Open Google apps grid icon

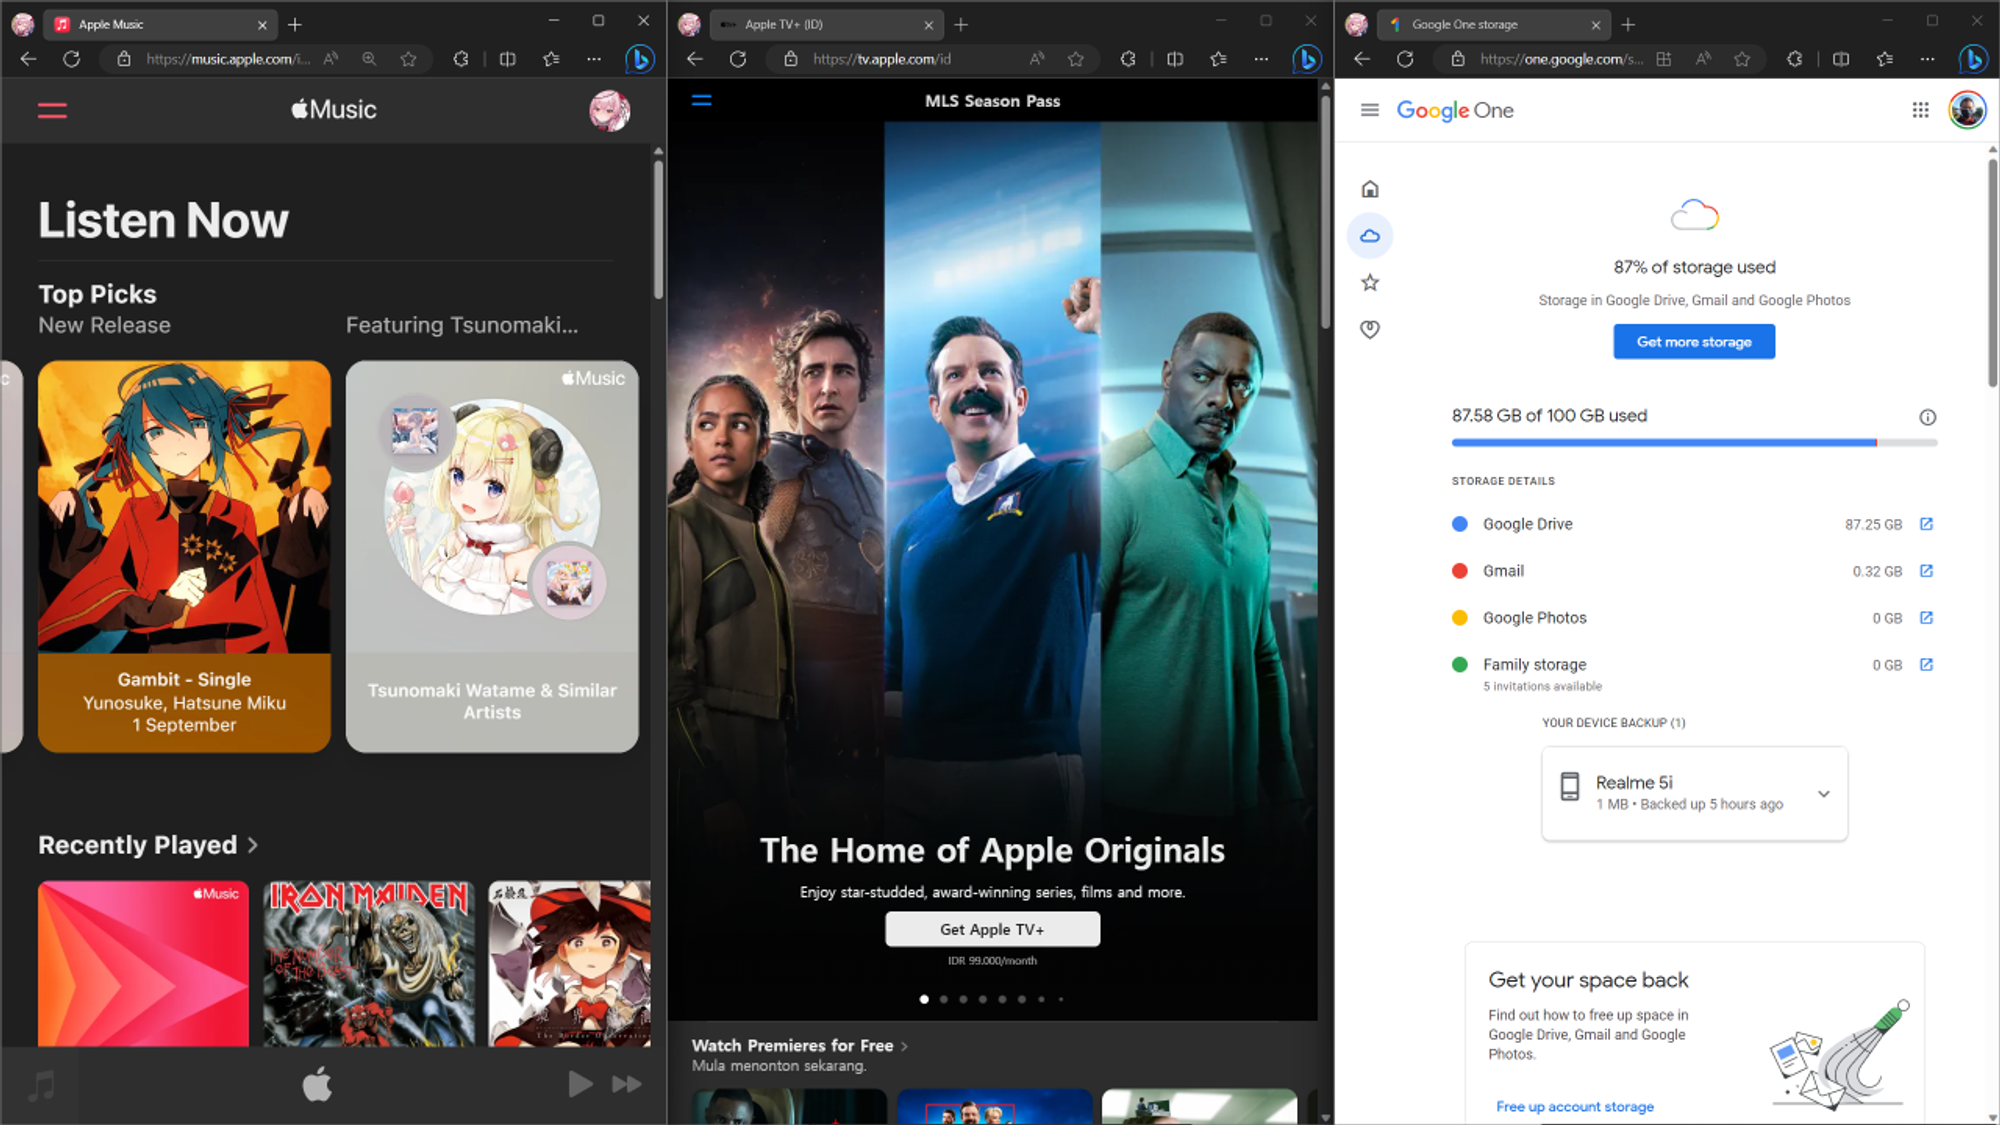(x=1920, y=110)
